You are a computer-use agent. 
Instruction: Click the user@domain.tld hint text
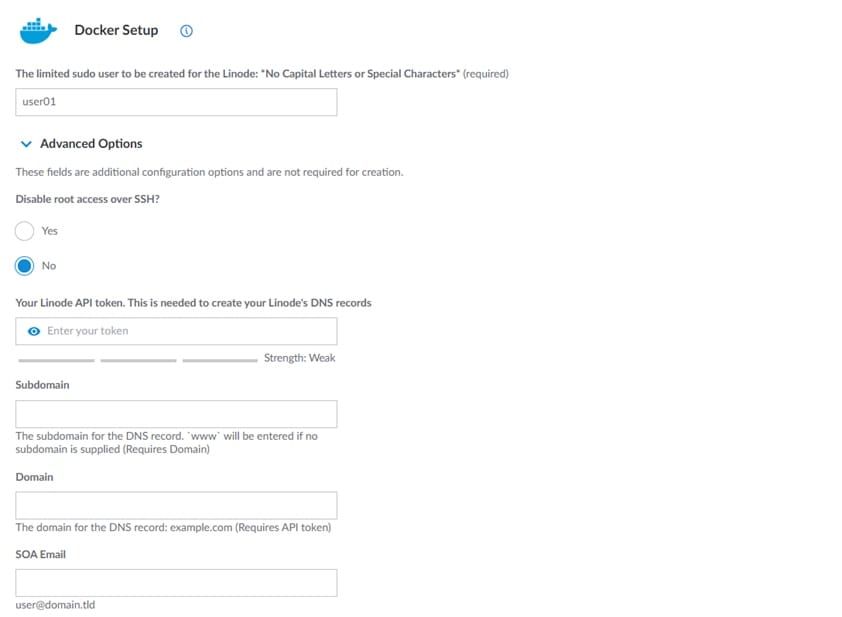coord(55,605)
